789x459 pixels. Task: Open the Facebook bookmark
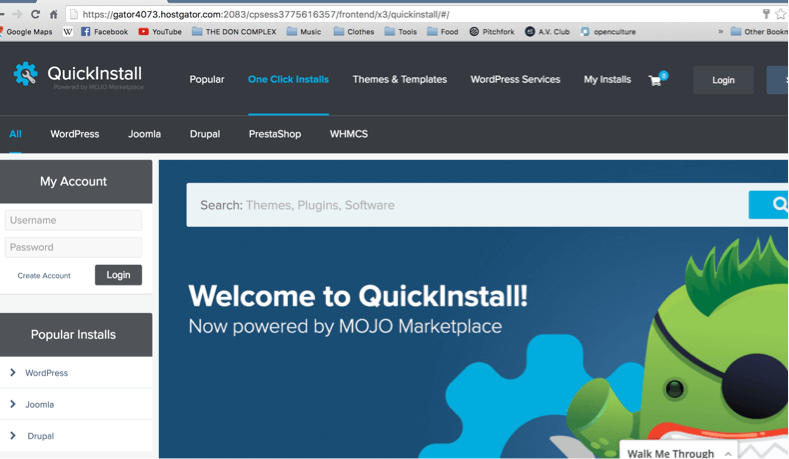click(x=105, y=32)
